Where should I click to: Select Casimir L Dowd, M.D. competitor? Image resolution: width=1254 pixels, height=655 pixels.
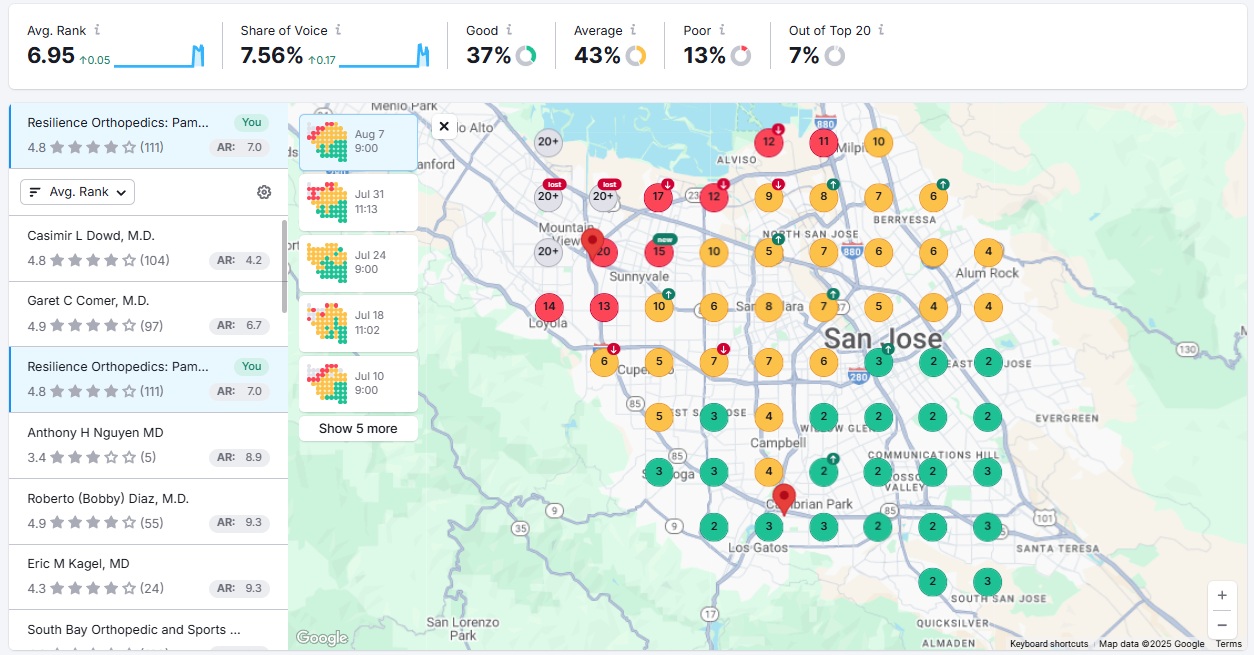point(148,248)
